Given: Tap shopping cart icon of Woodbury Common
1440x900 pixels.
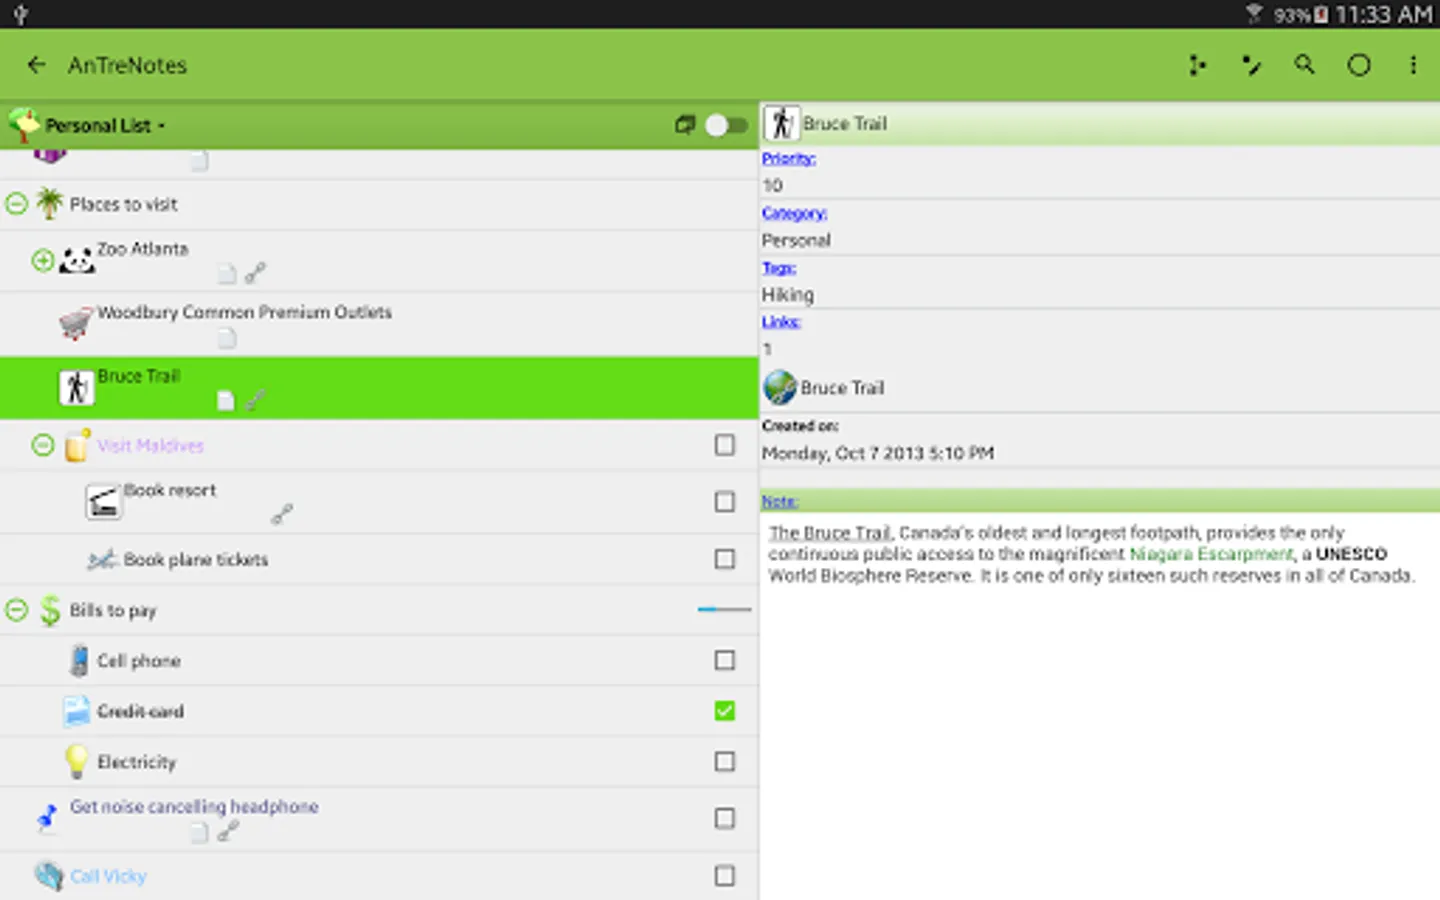Looking at the screenshot, I should point(76,323).
